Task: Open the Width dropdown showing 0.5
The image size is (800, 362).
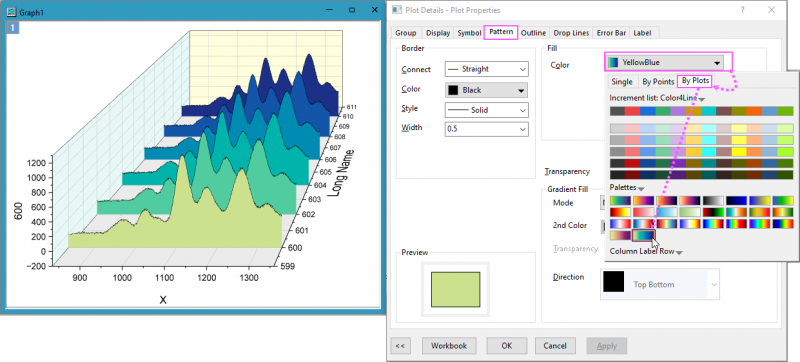Action: (487, 130)
